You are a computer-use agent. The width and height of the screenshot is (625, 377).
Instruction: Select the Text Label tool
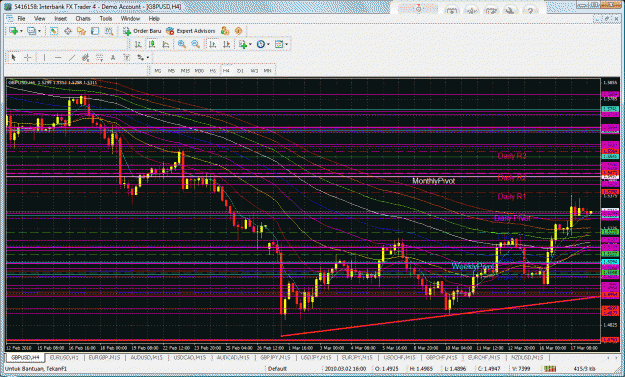(126, 58)
